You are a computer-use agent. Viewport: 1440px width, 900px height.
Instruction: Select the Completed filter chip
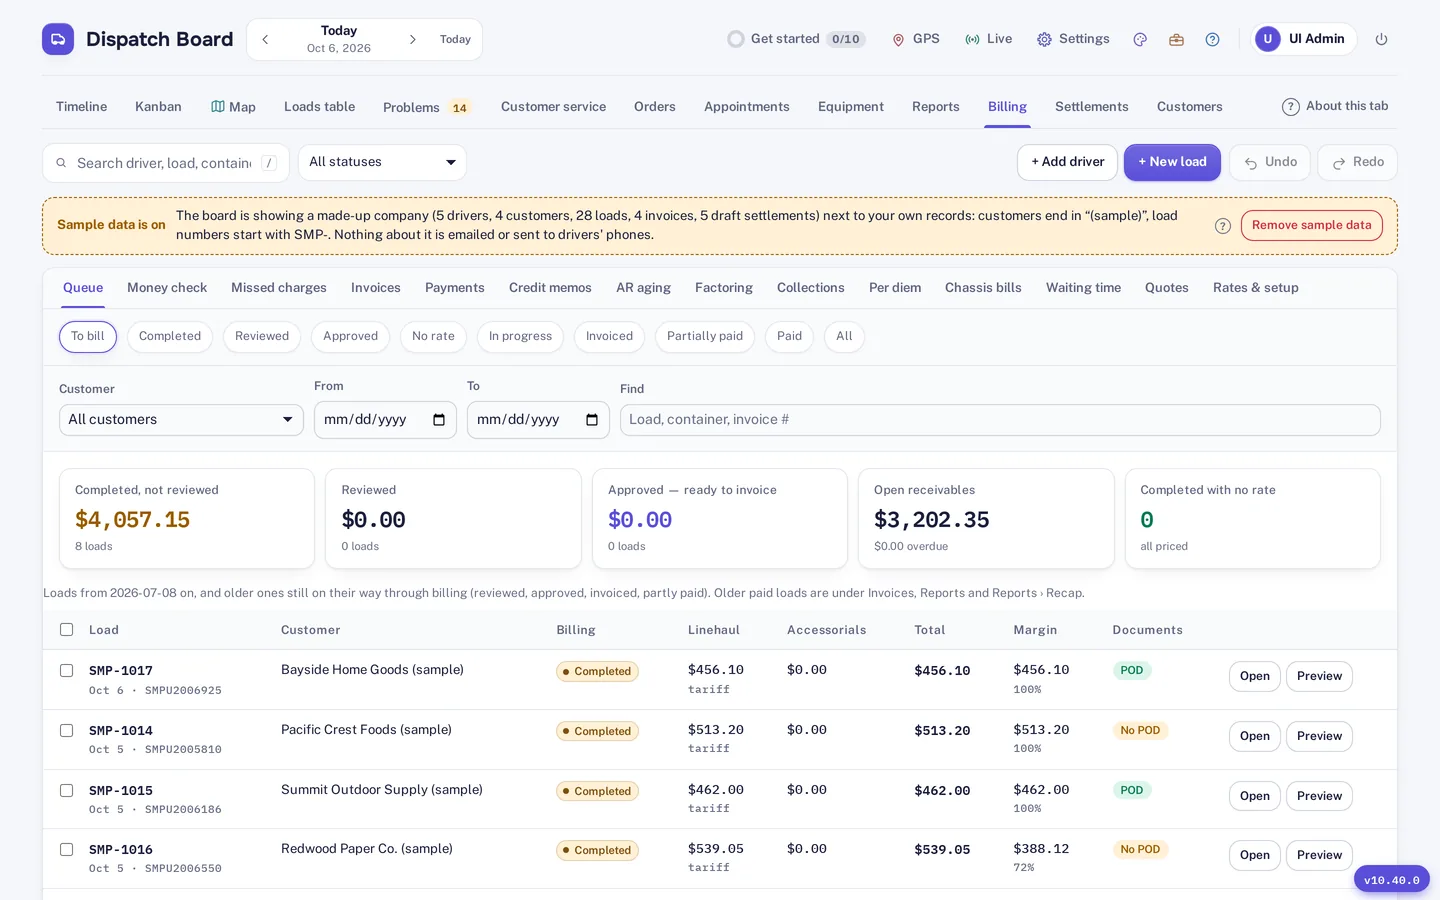[x=170, y=337]
